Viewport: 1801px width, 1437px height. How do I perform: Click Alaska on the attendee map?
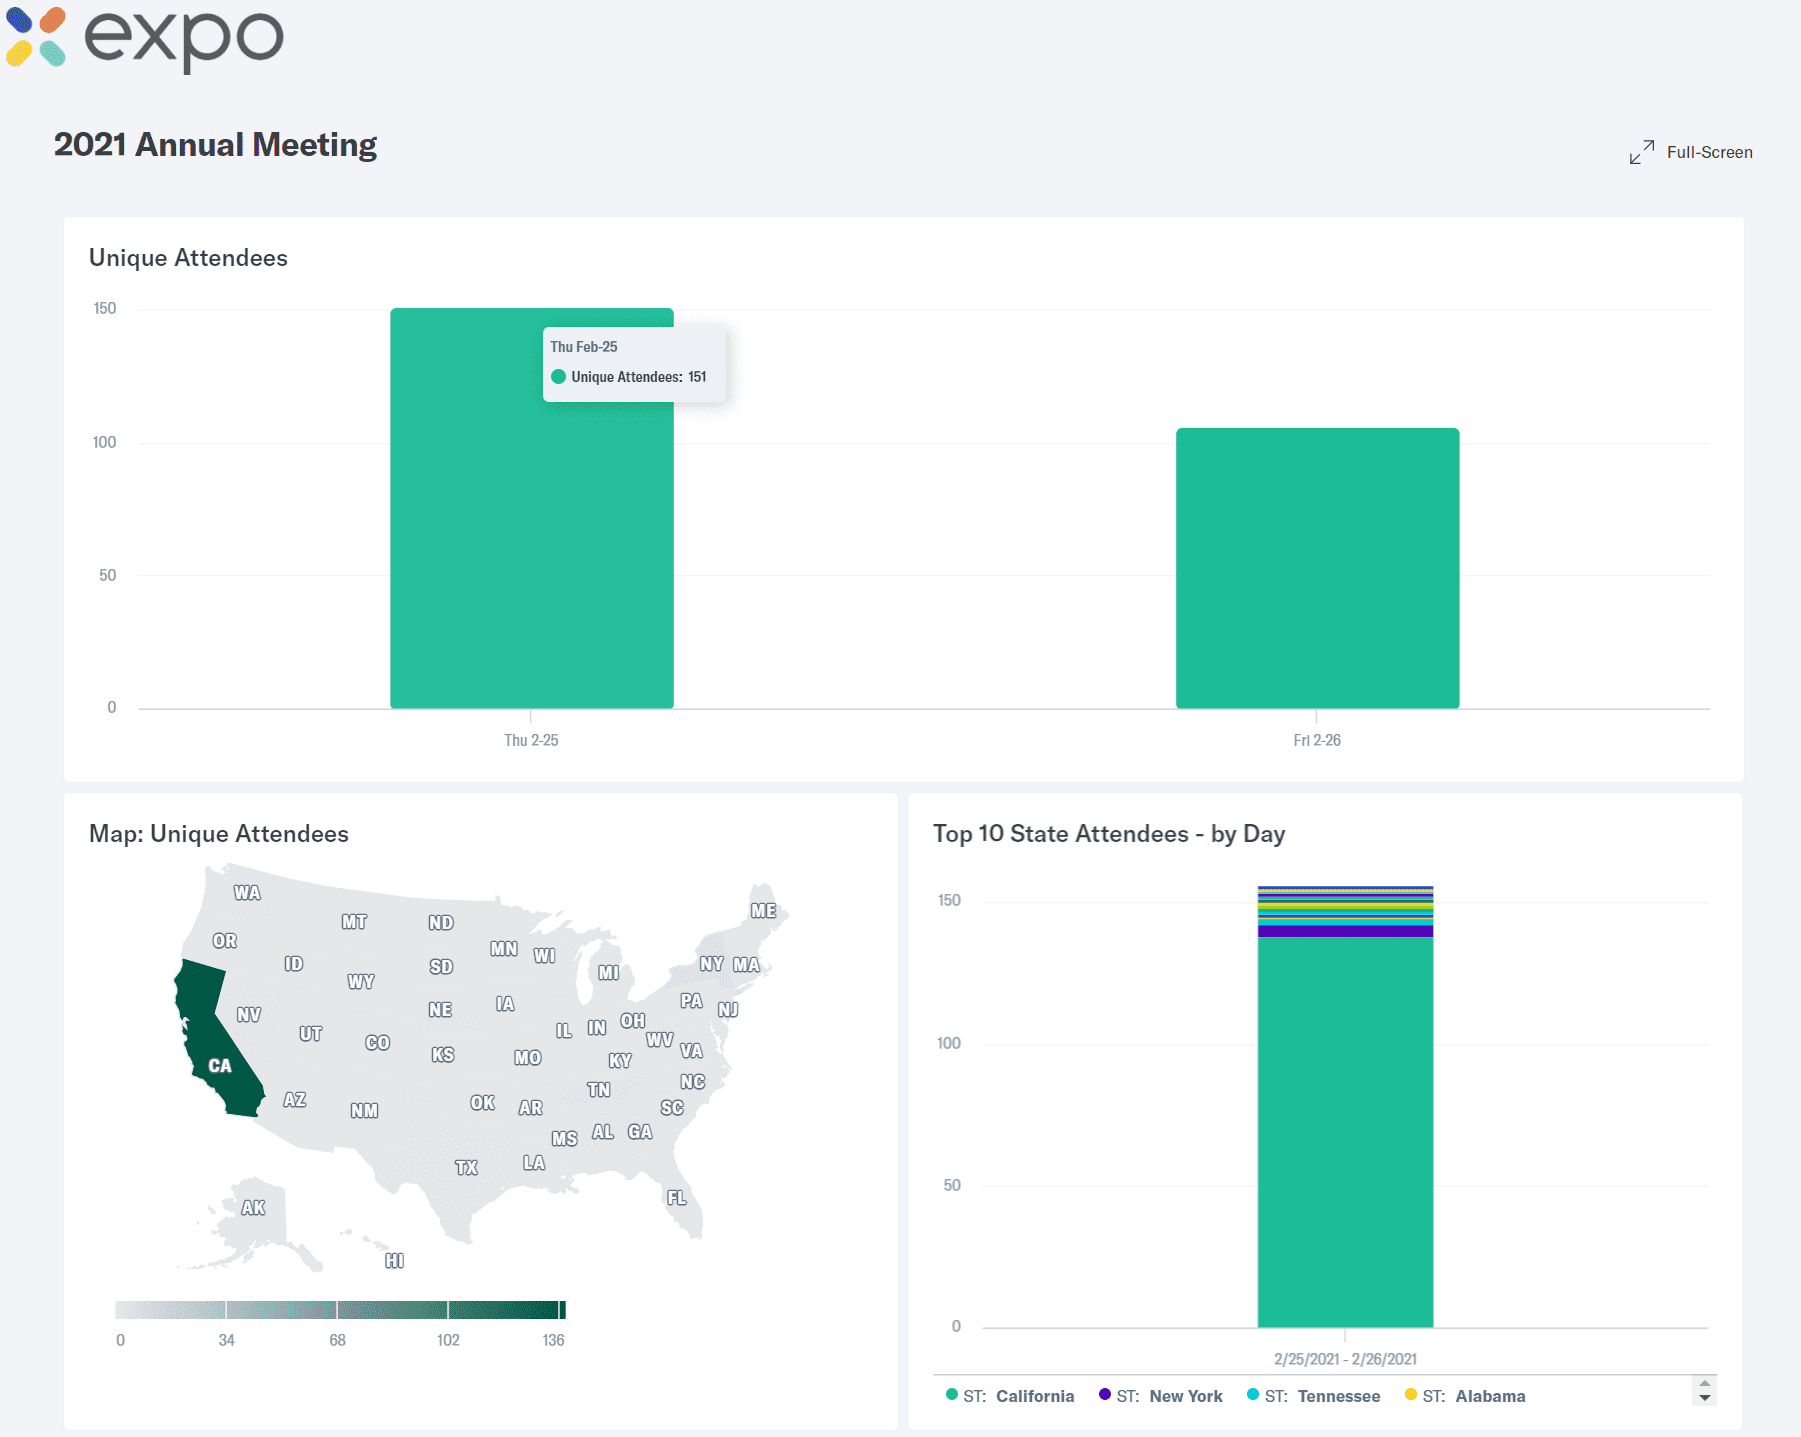pyautogui.click(x=253, y=1208)
